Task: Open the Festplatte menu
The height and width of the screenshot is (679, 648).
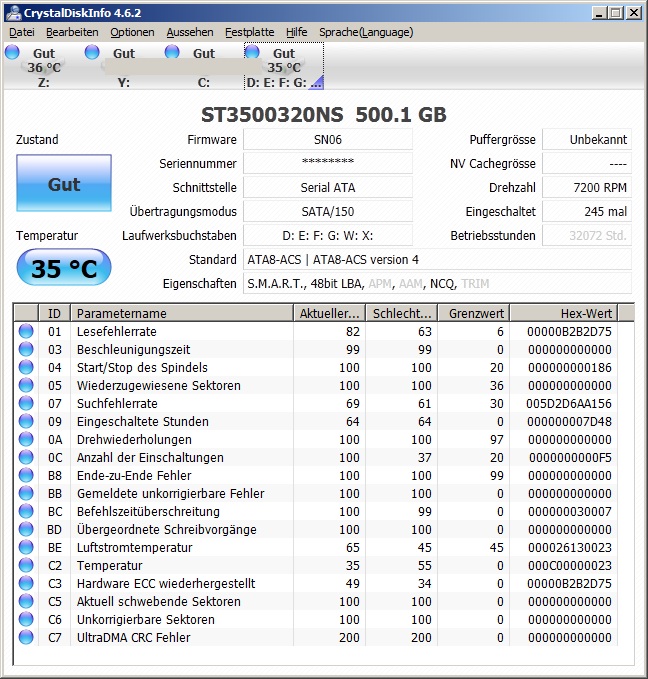Action: (249, 32)
